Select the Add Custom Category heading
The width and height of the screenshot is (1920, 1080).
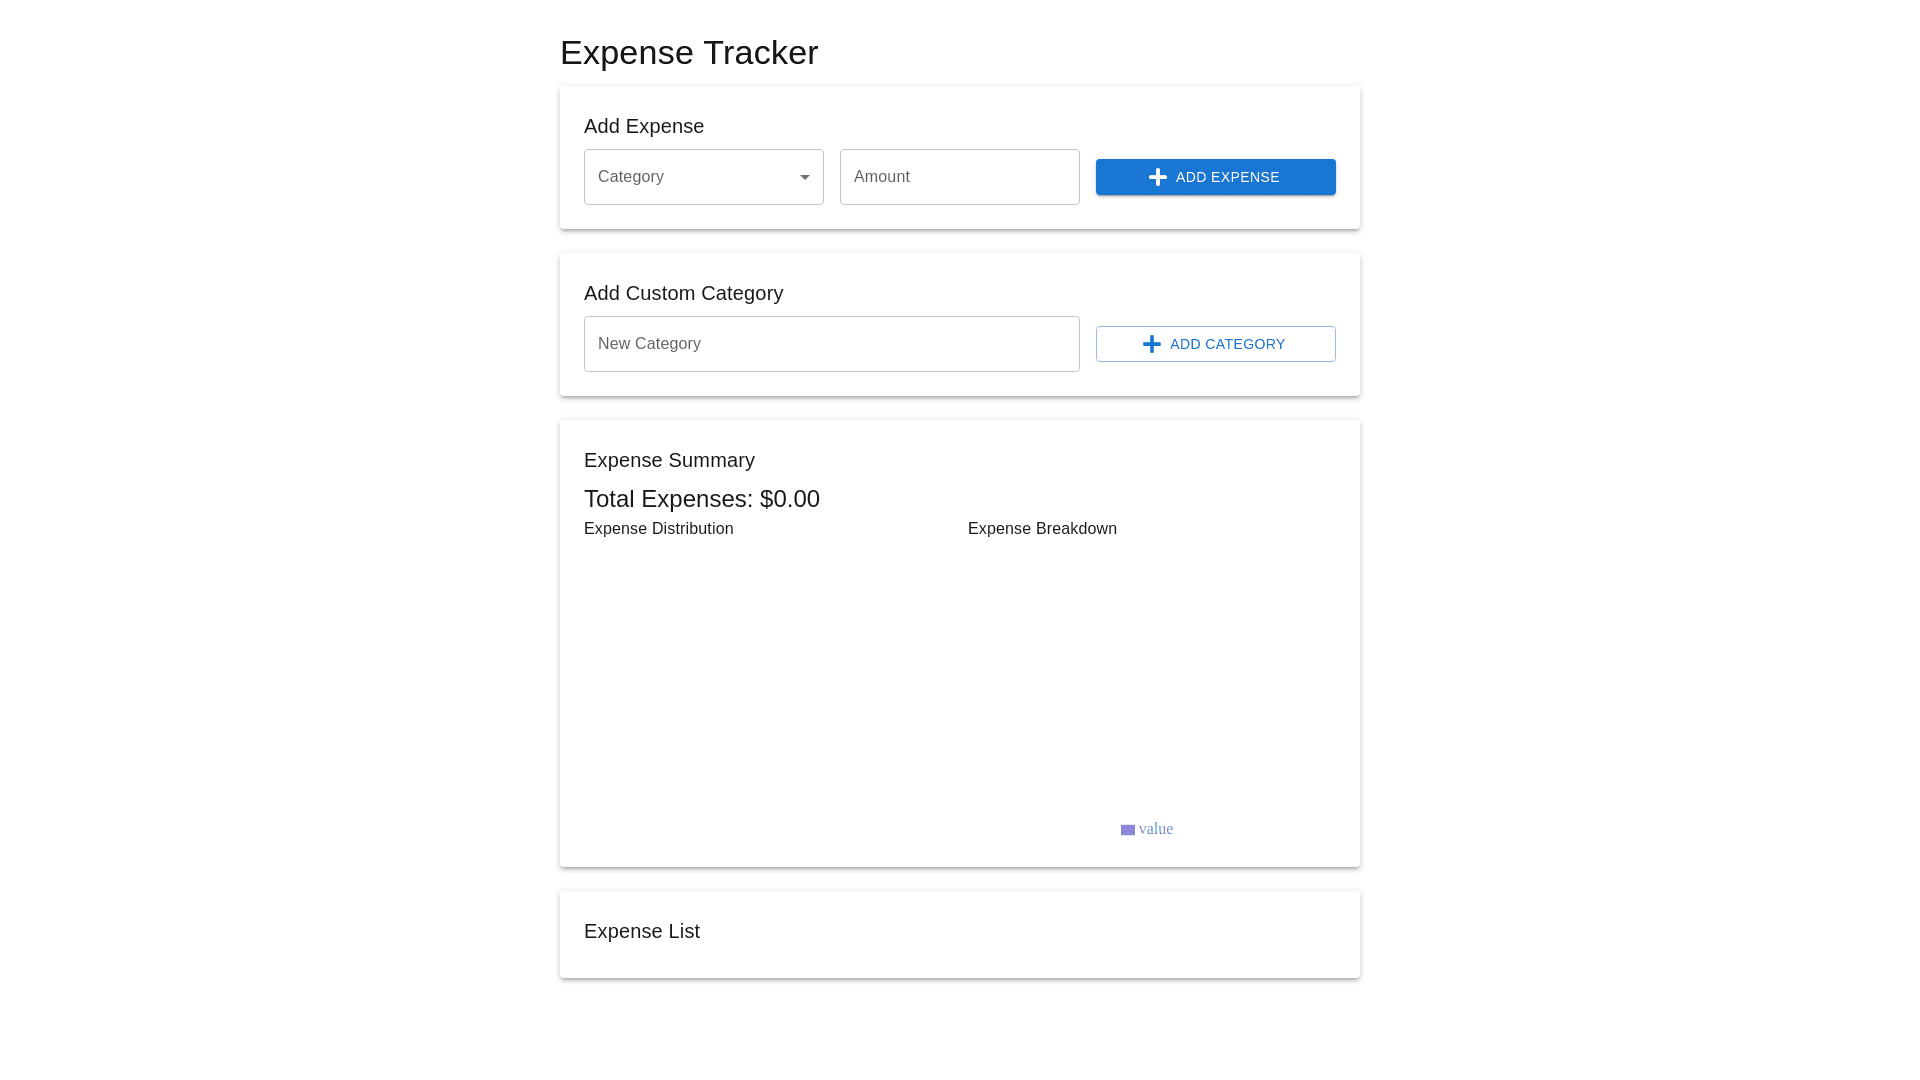[x=683, y=293]
